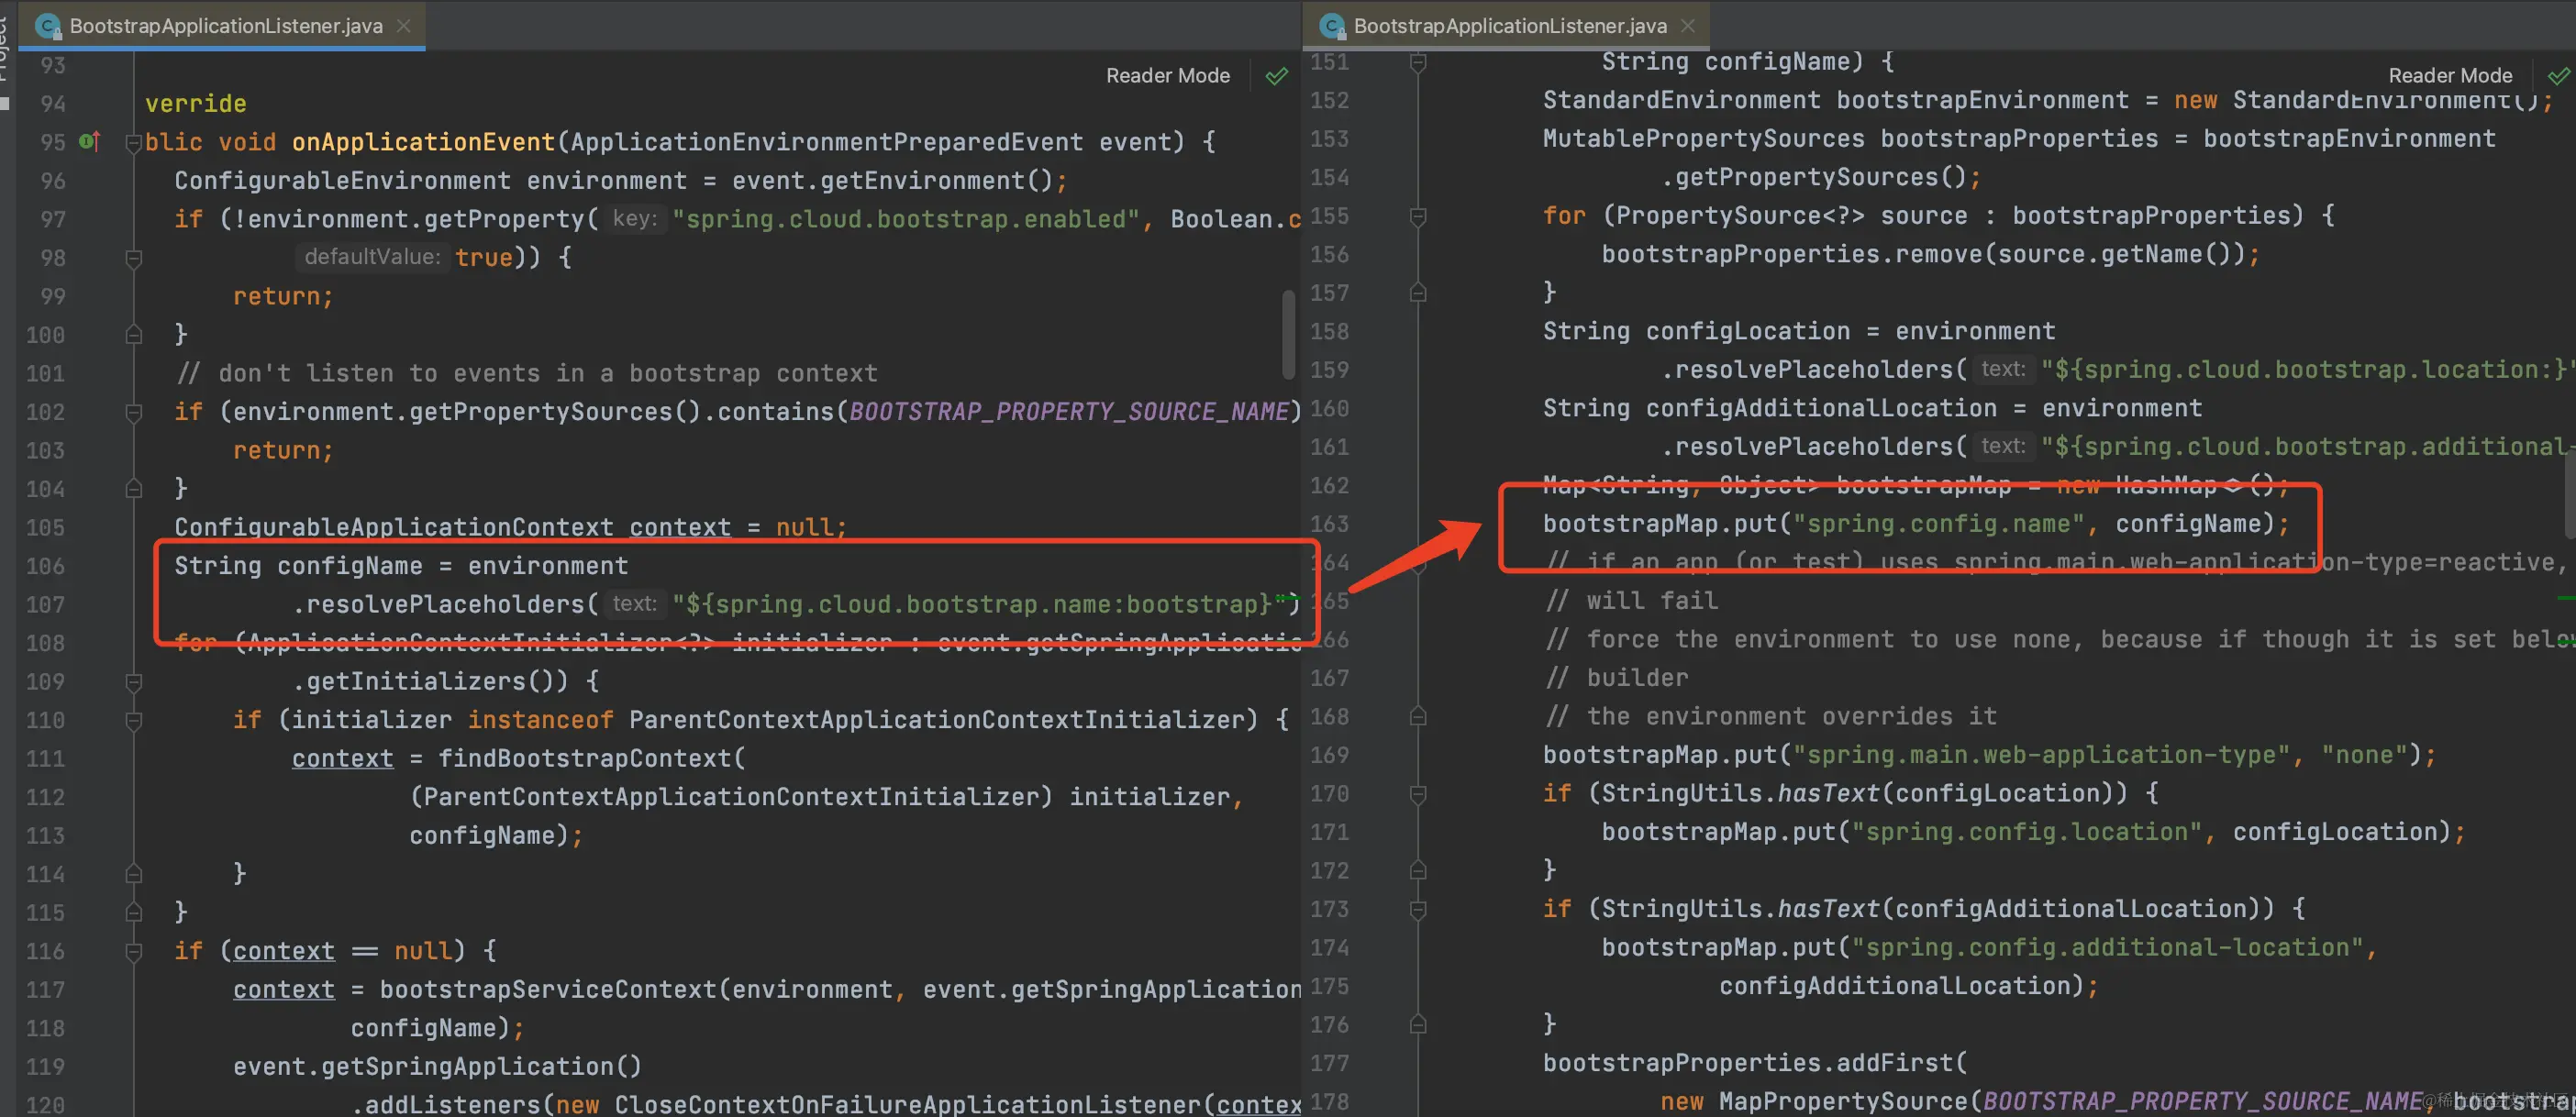Close the left BootstrapApplicationListener.java tab
Image resolution: width=2576 pixels, height=1117 pixels.
(404, 26)
